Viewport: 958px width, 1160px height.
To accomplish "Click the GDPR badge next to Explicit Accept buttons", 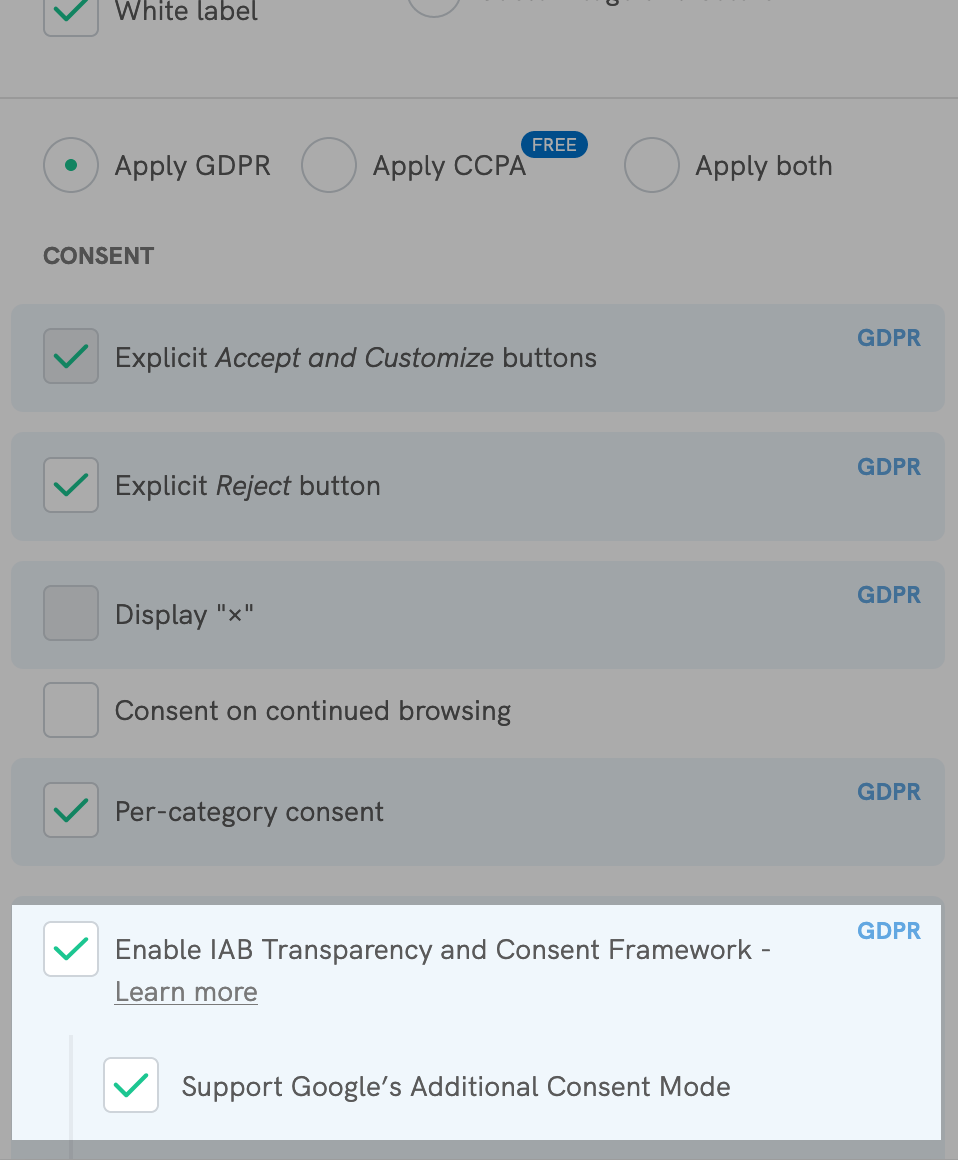I will (888, 338).
